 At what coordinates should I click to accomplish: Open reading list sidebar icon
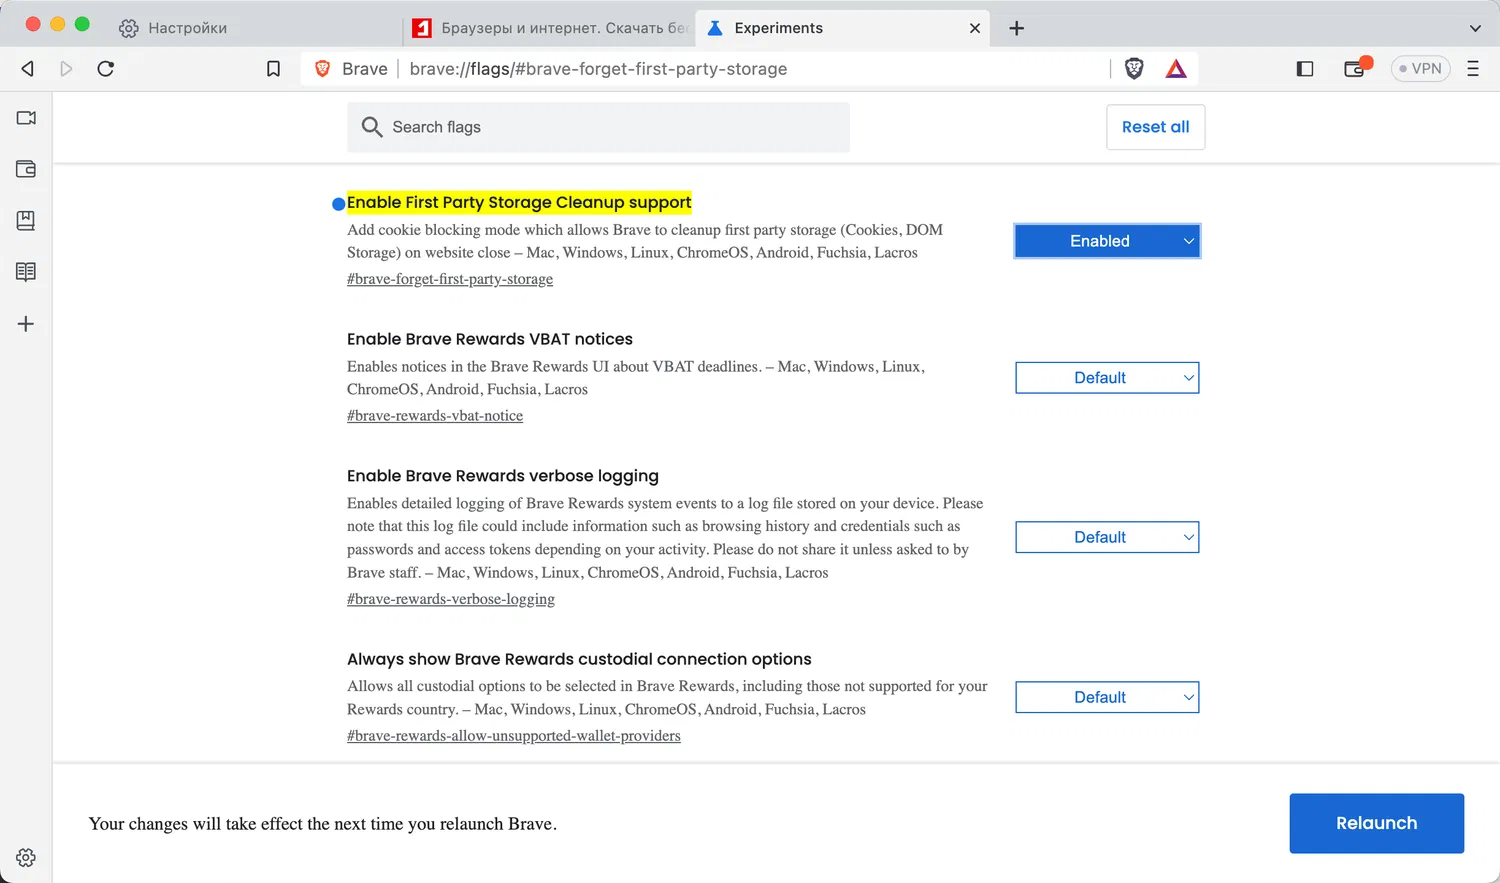pyautogui.click(x=26, y=272)
